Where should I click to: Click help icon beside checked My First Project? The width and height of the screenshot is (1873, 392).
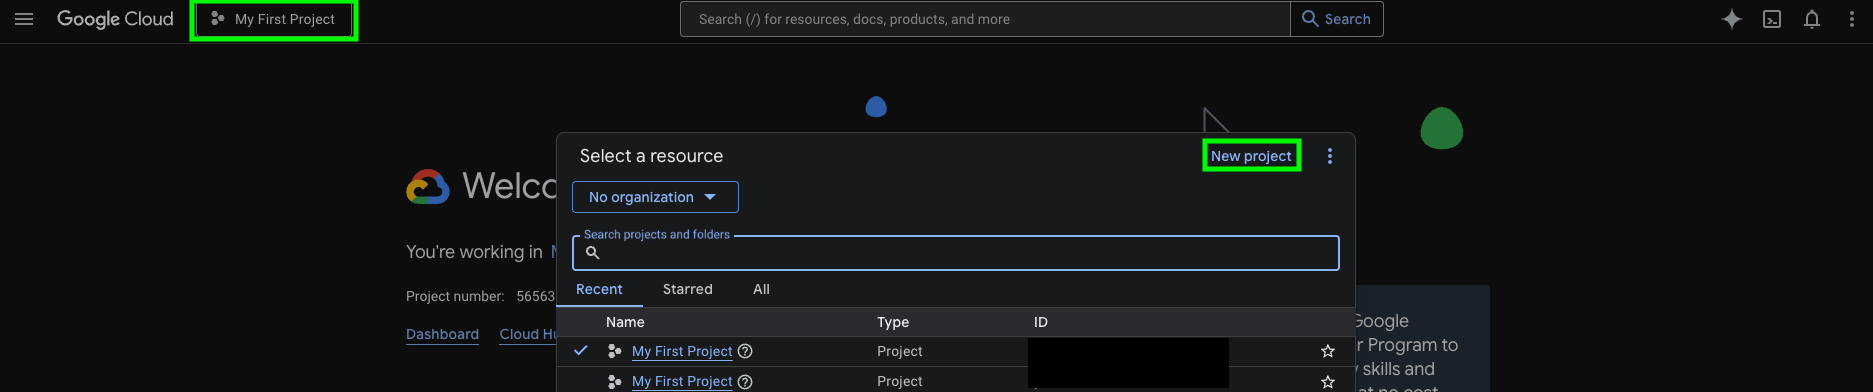[x=745, y=351]
